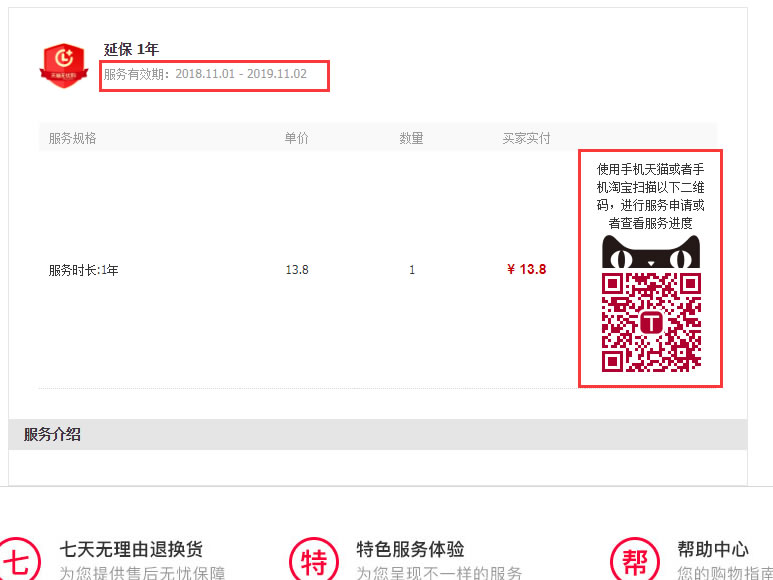
Task: Click the red ¥ 13.8 paid amount
Action: pos(526,269)
